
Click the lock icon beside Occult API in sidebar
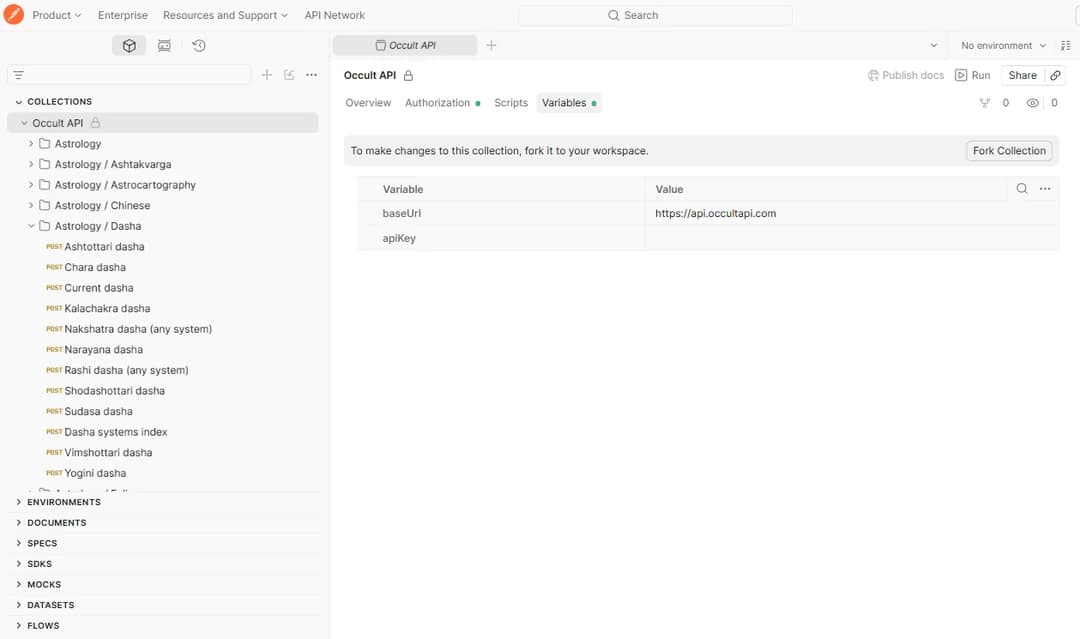pyautogui.click(x=96, y=123)
